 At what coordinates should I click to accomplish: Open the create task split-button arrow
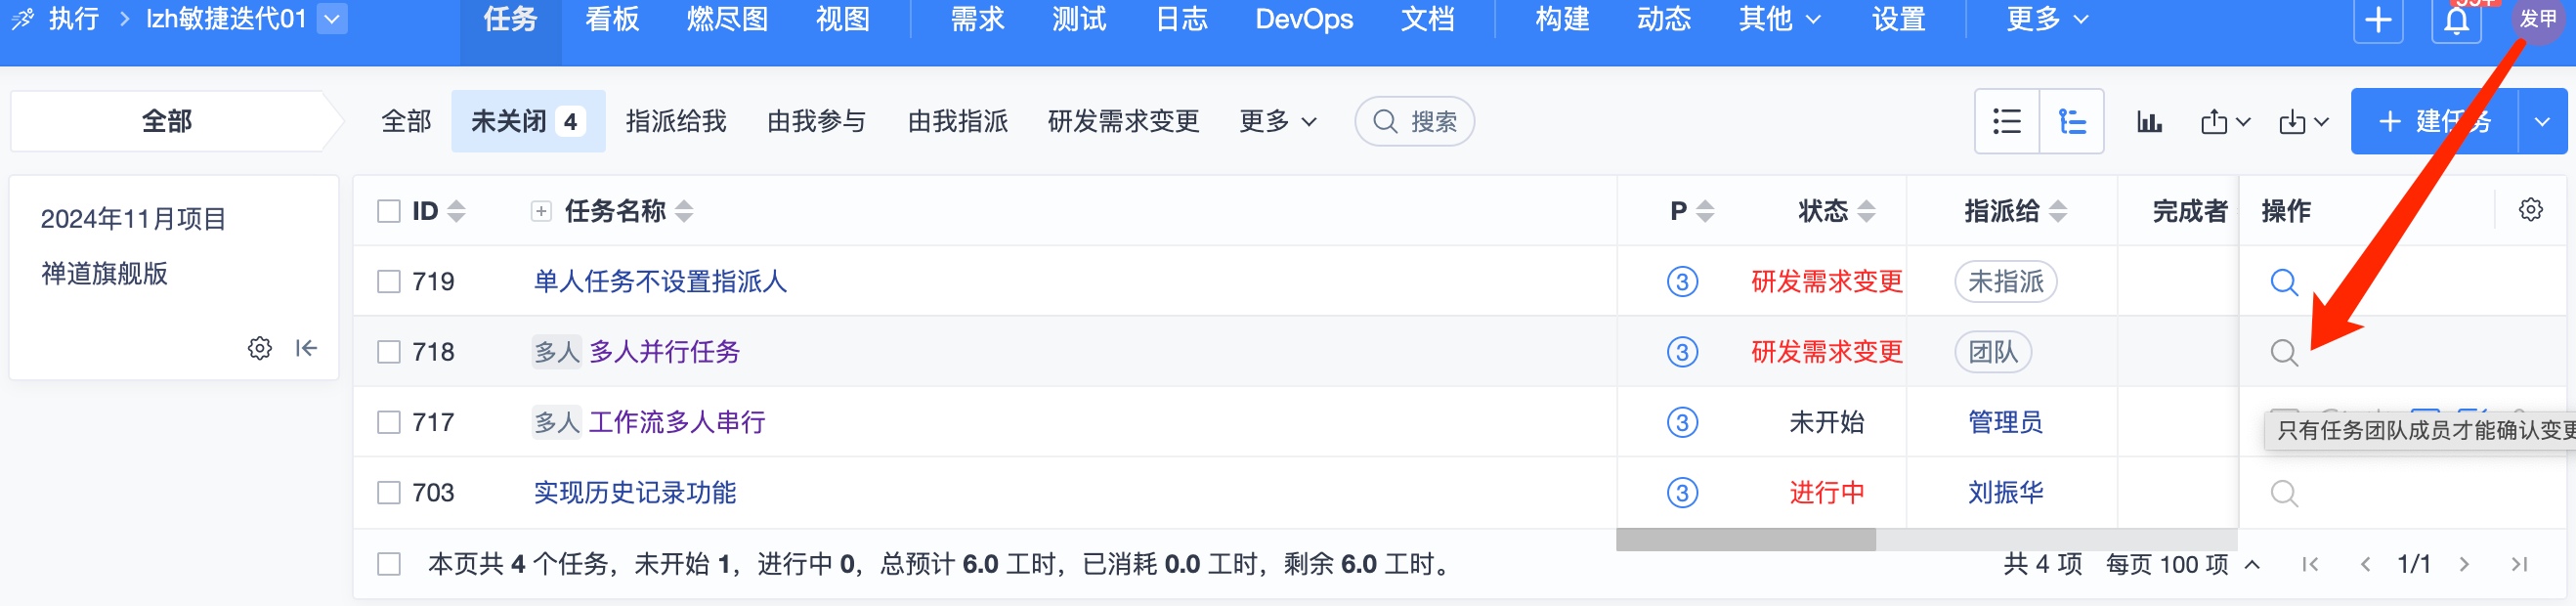(2542, 122)
